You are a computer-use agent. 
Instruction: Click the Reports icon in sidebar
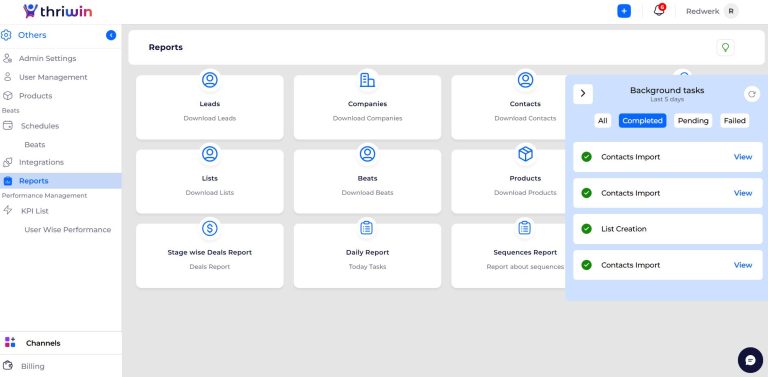[8, 181]
